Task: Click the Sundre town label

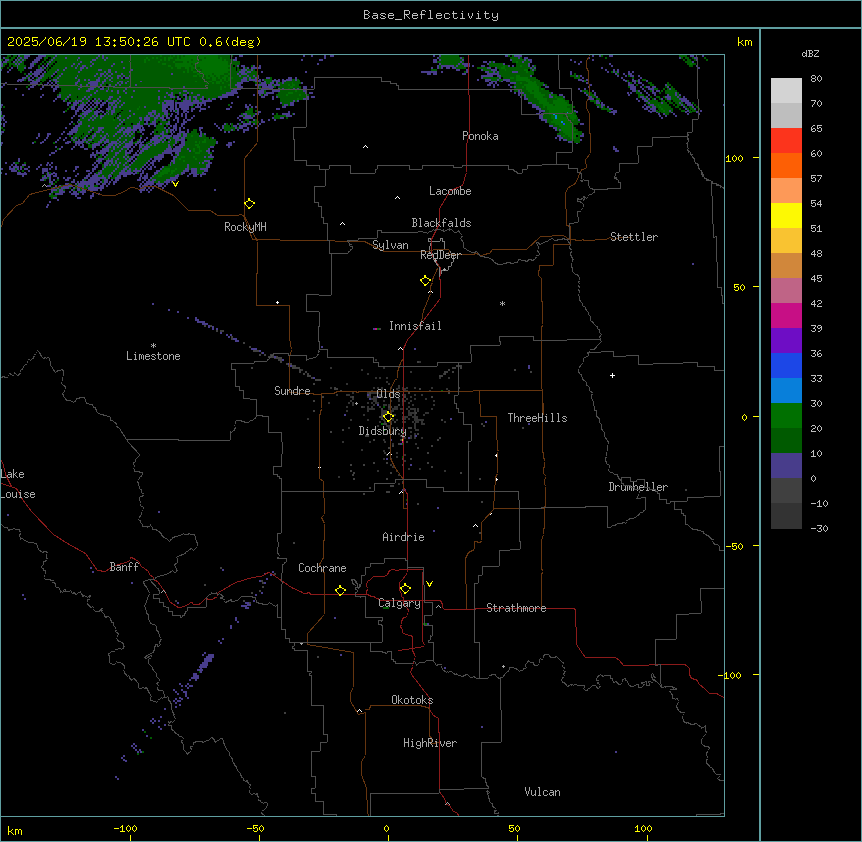Action: [292, 391]
